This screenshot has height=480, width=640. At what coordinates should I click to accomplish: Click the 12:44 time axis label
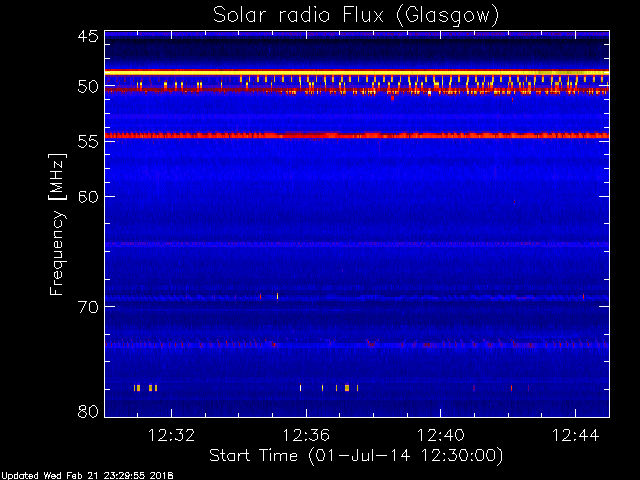pyautogui.click(x=576, y=435)
